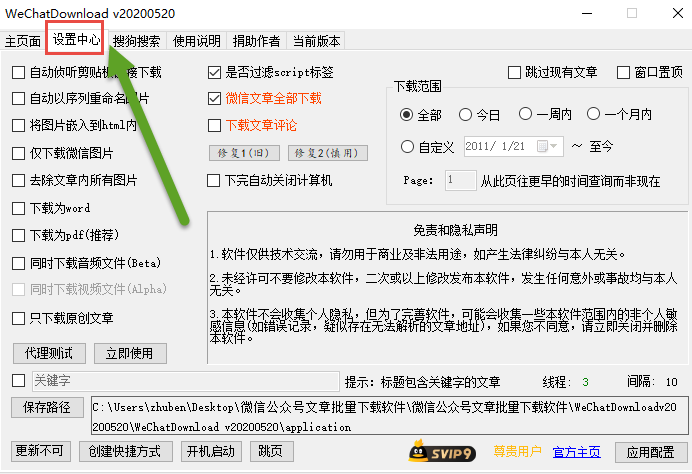This screenshot has height=474, width=692.
Task: Apply settings with 应用配置 button
Action: (x=651, y=452)
